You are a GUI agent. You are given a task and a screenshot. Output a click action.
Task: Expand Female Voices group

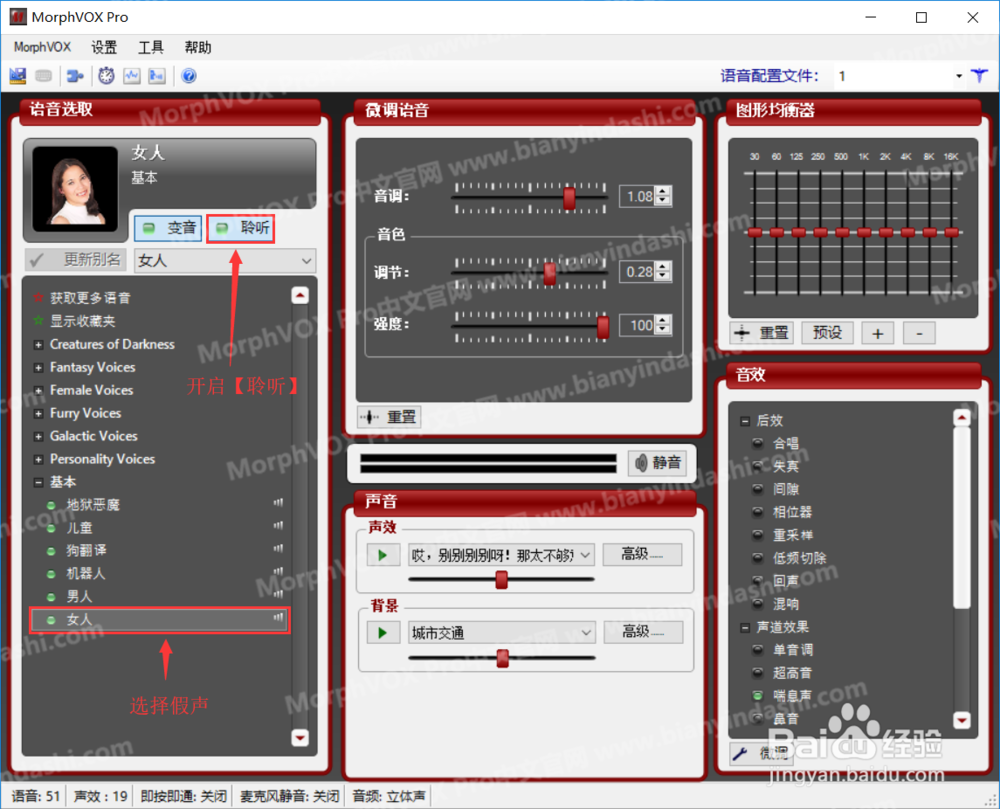[x=38, y=391]
